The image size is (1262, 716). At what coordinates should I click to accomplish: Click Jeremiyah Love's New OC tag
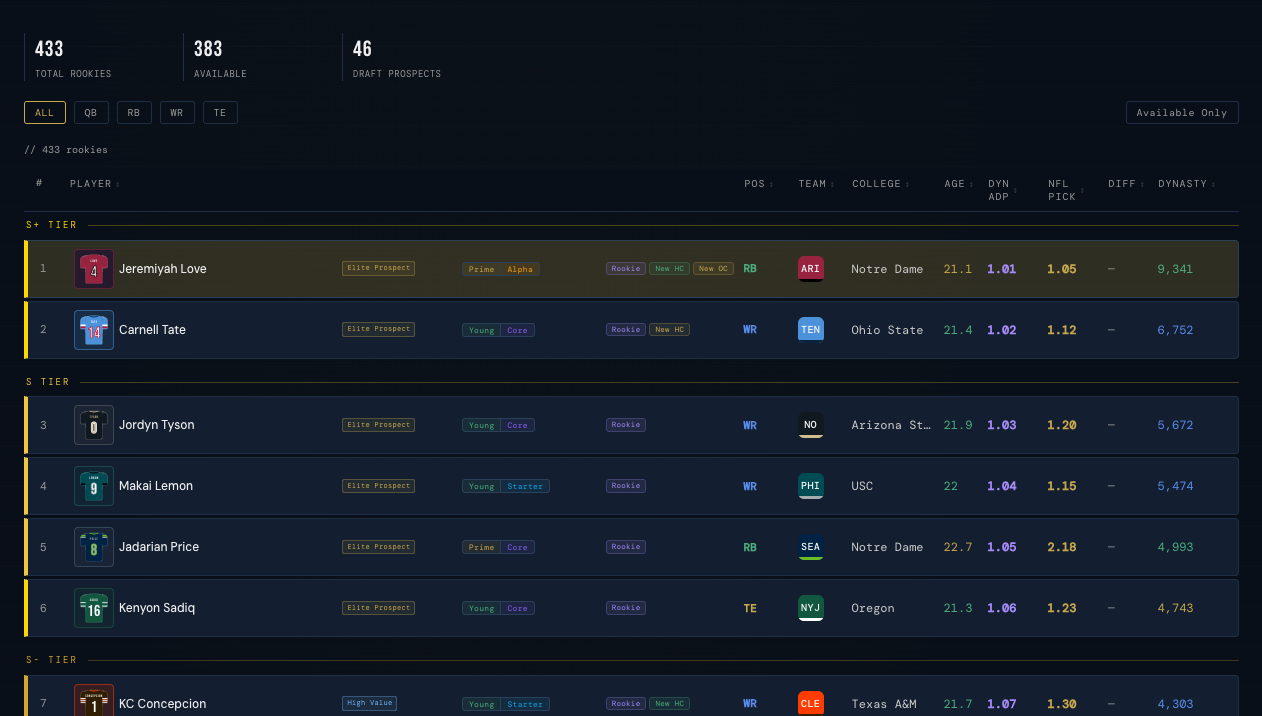tap(714, 269)
